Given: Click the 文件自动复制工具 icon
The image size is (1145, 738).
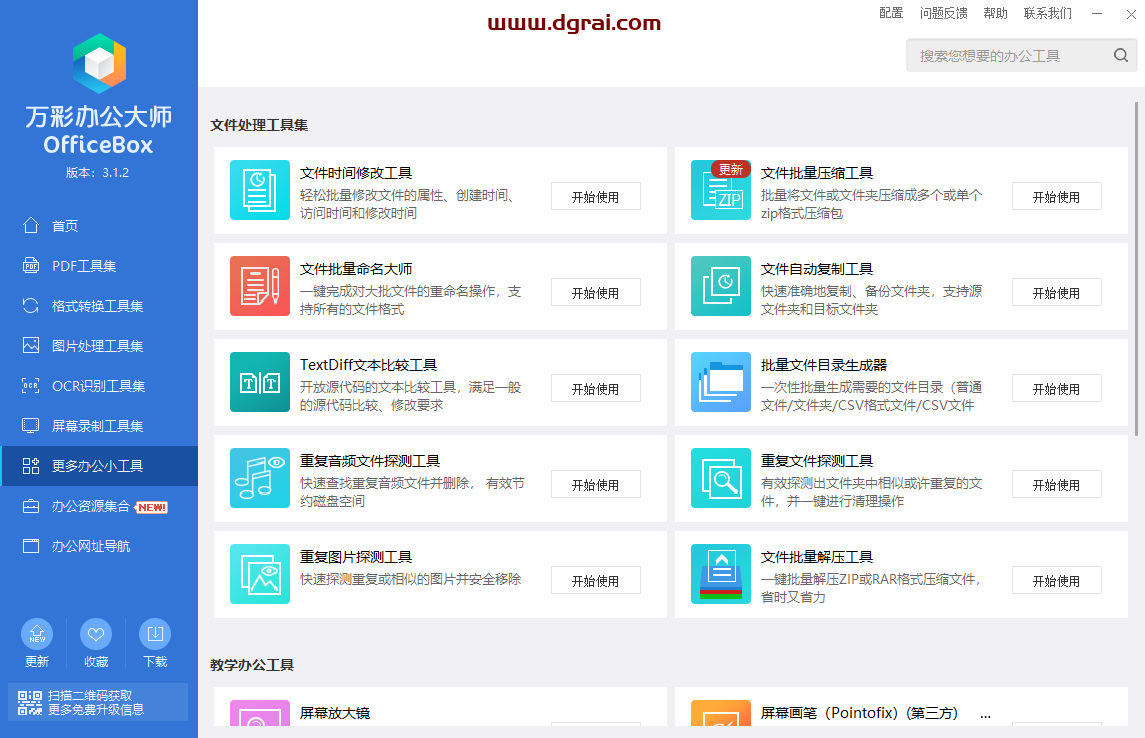Looking at the screenshot, I should 721,286.
